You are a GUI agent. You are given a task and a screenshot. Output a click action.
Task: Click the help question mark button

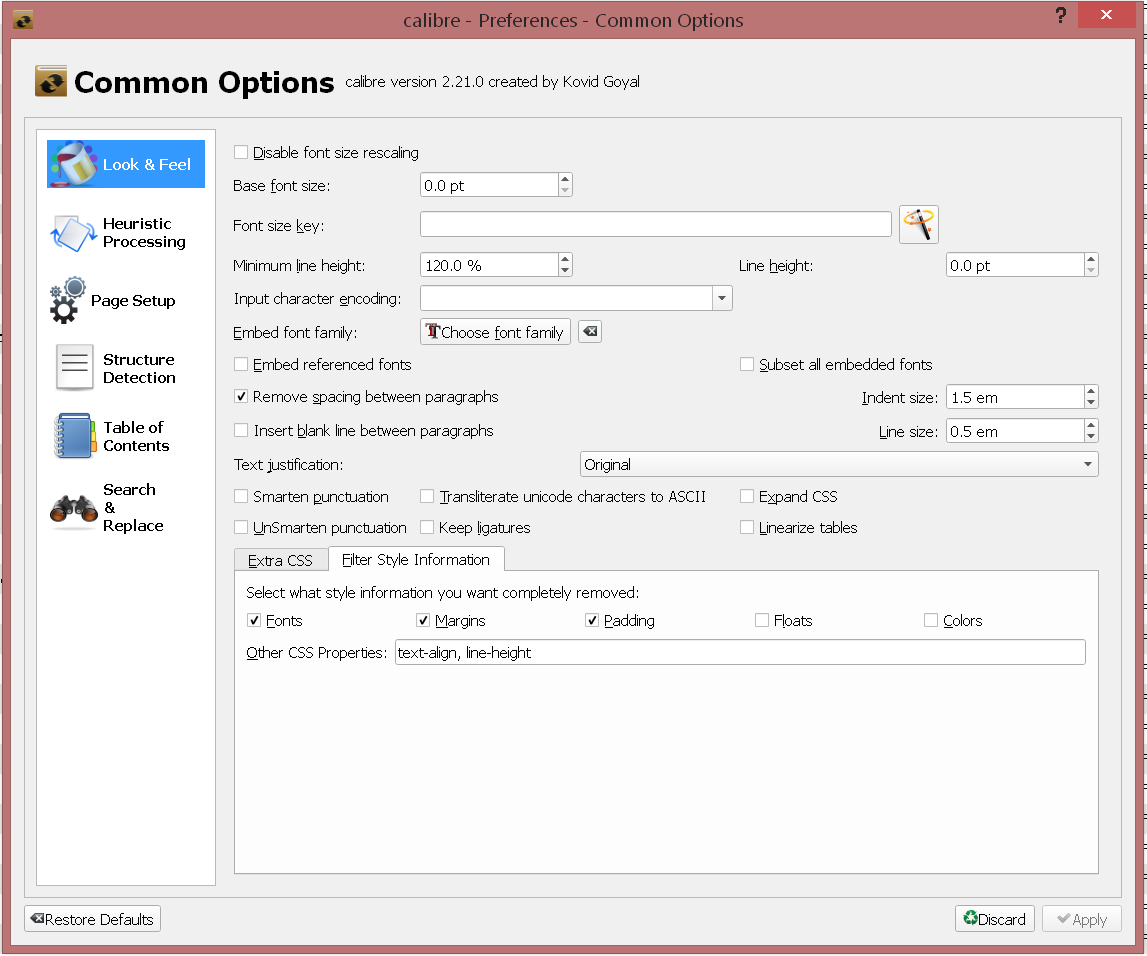1060,15
